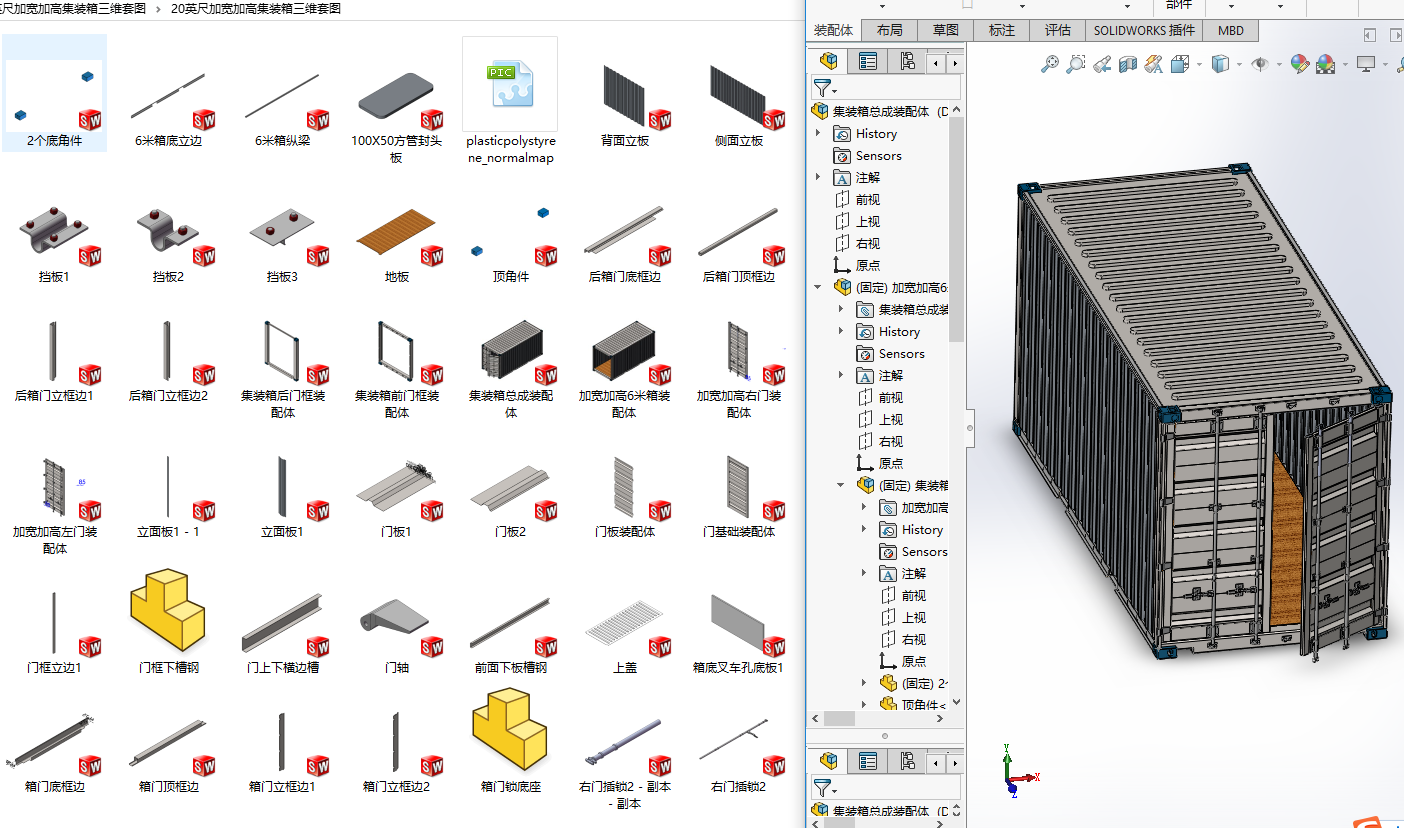Select the 2个底角件 file thumbnail

click(x=55, y=94)
